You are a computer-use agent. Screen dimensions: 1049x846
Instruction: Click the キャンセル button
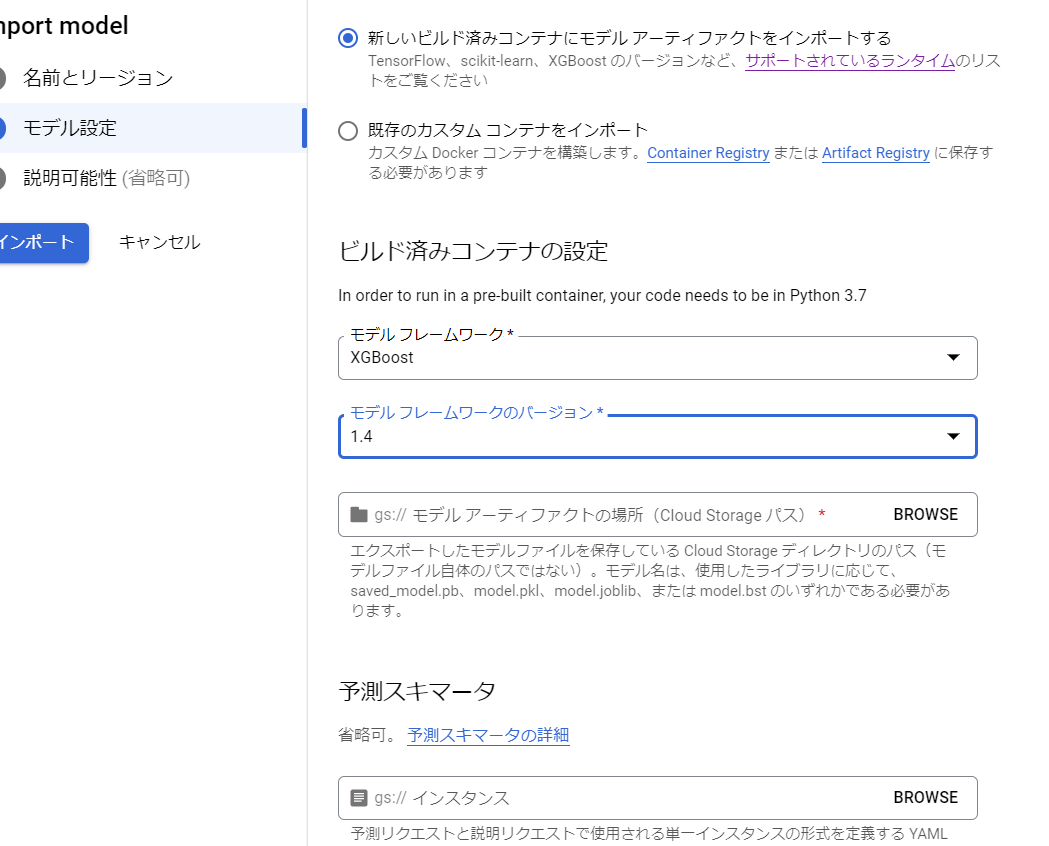(x=159, y=242)
